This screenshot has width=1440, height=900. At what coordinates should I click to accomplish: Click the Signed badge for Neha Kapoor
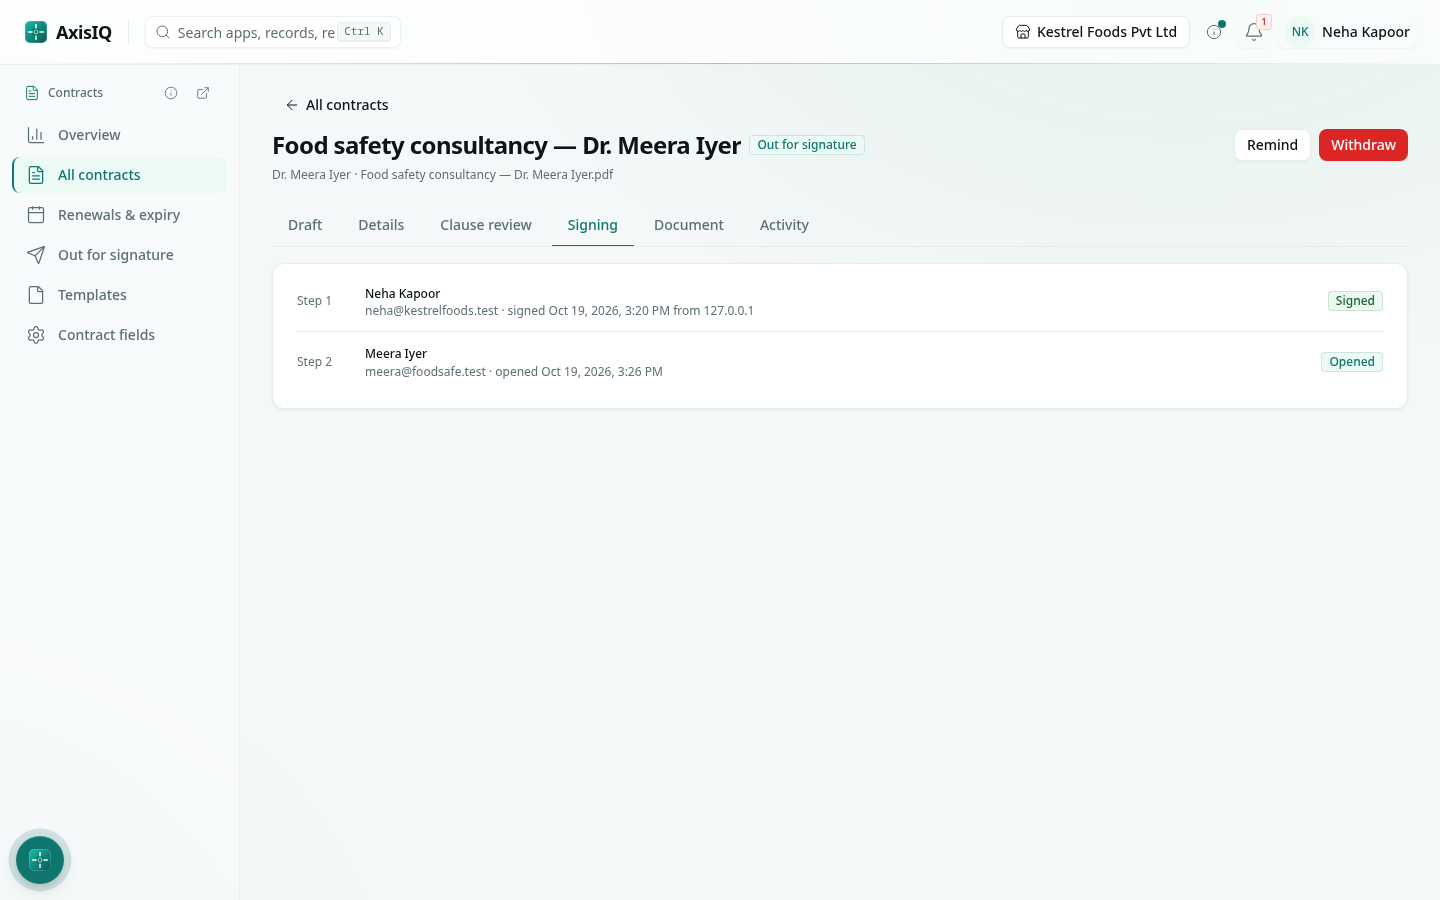tap(1355, 301)
